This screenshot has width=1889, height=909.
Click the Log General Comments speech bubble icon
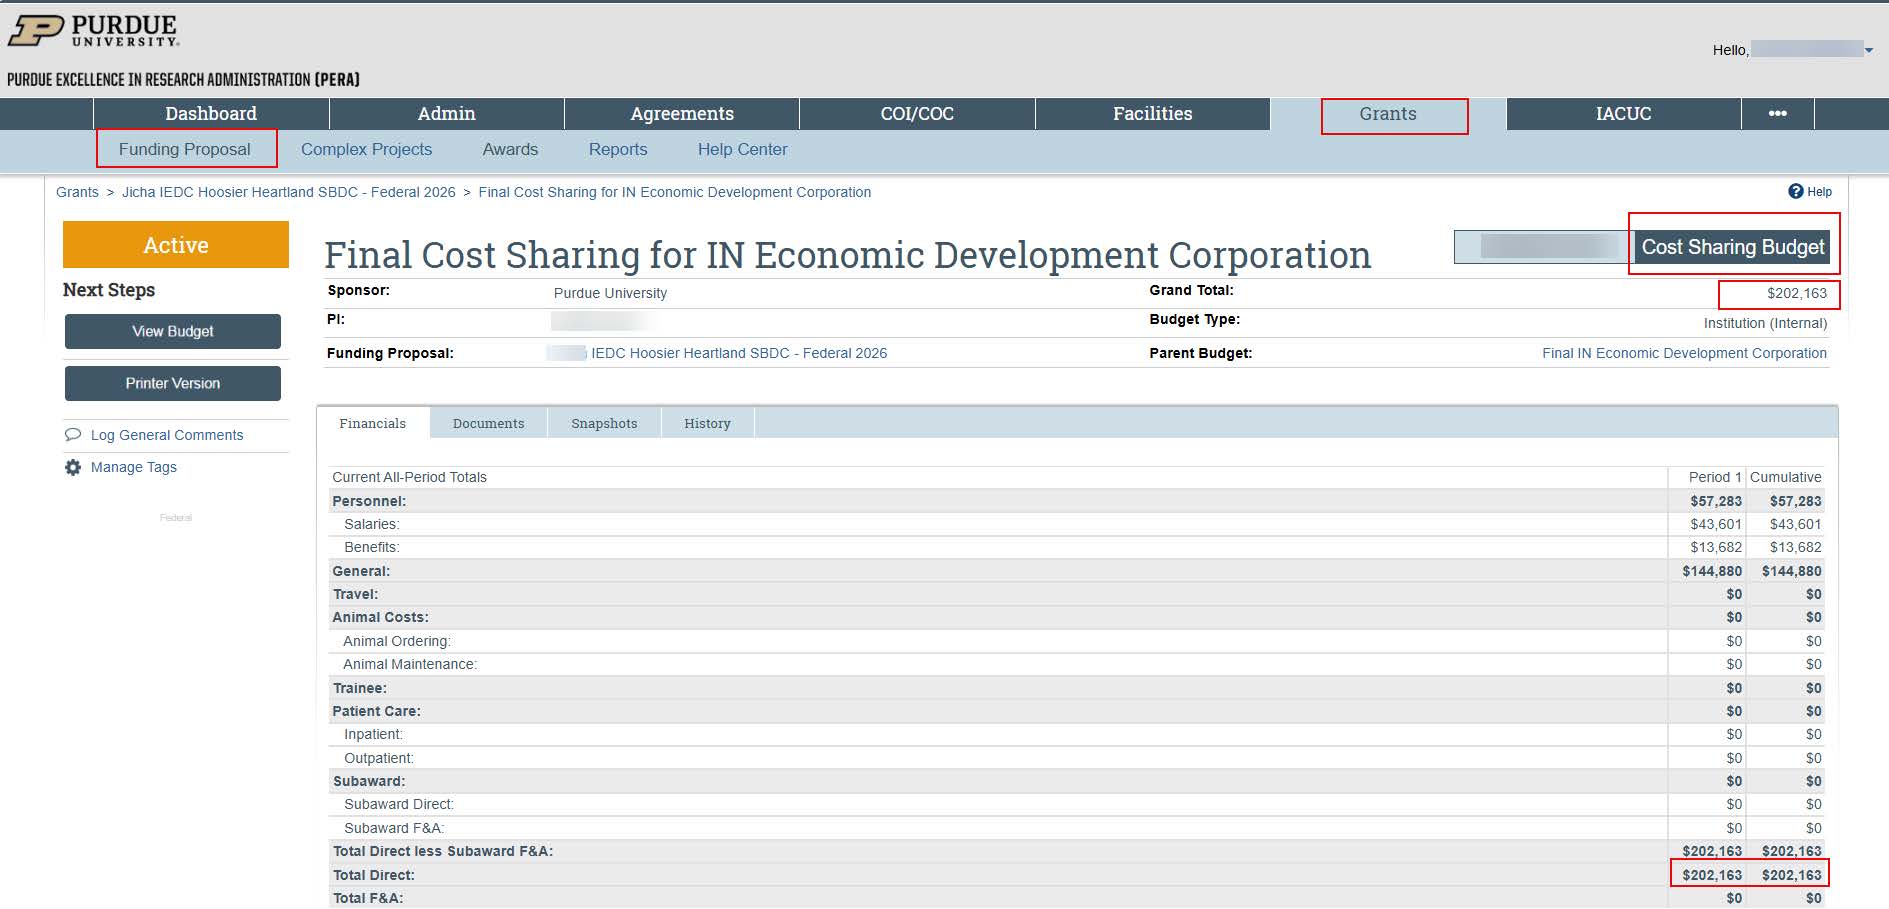pos(73,435)
